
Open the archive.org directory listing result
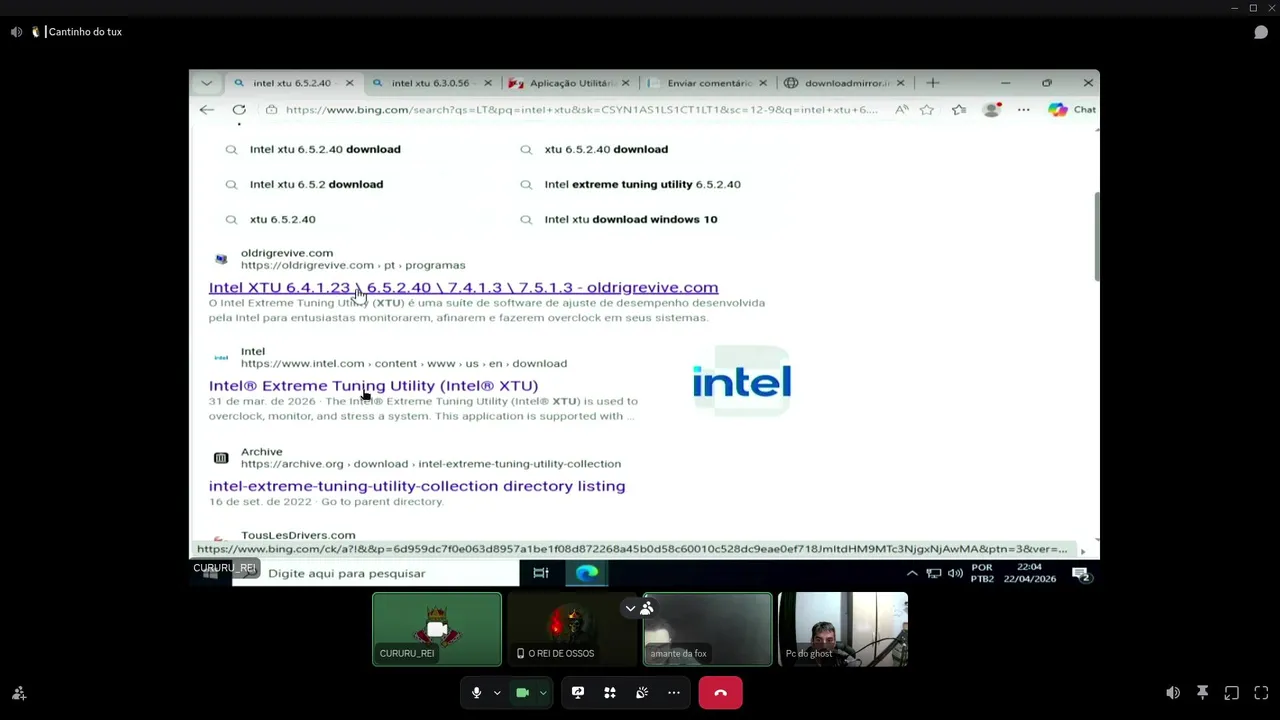pyautogui.click(x=417, y=486)
